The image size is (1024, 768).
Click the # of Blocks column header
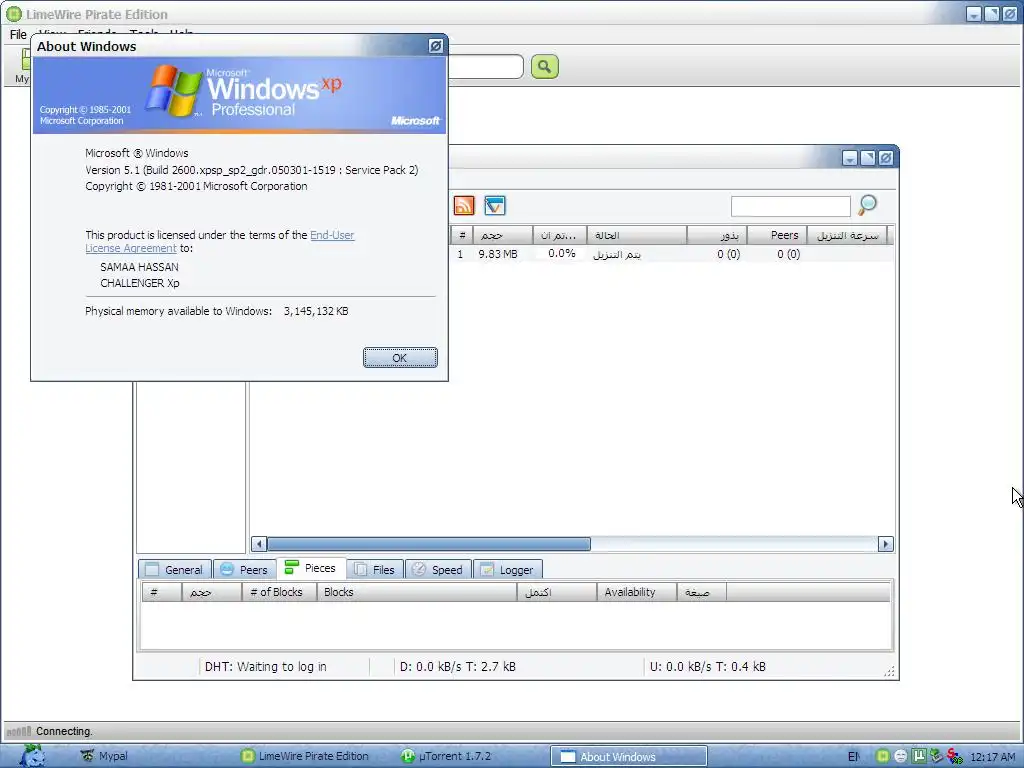[x=280, y=592]
